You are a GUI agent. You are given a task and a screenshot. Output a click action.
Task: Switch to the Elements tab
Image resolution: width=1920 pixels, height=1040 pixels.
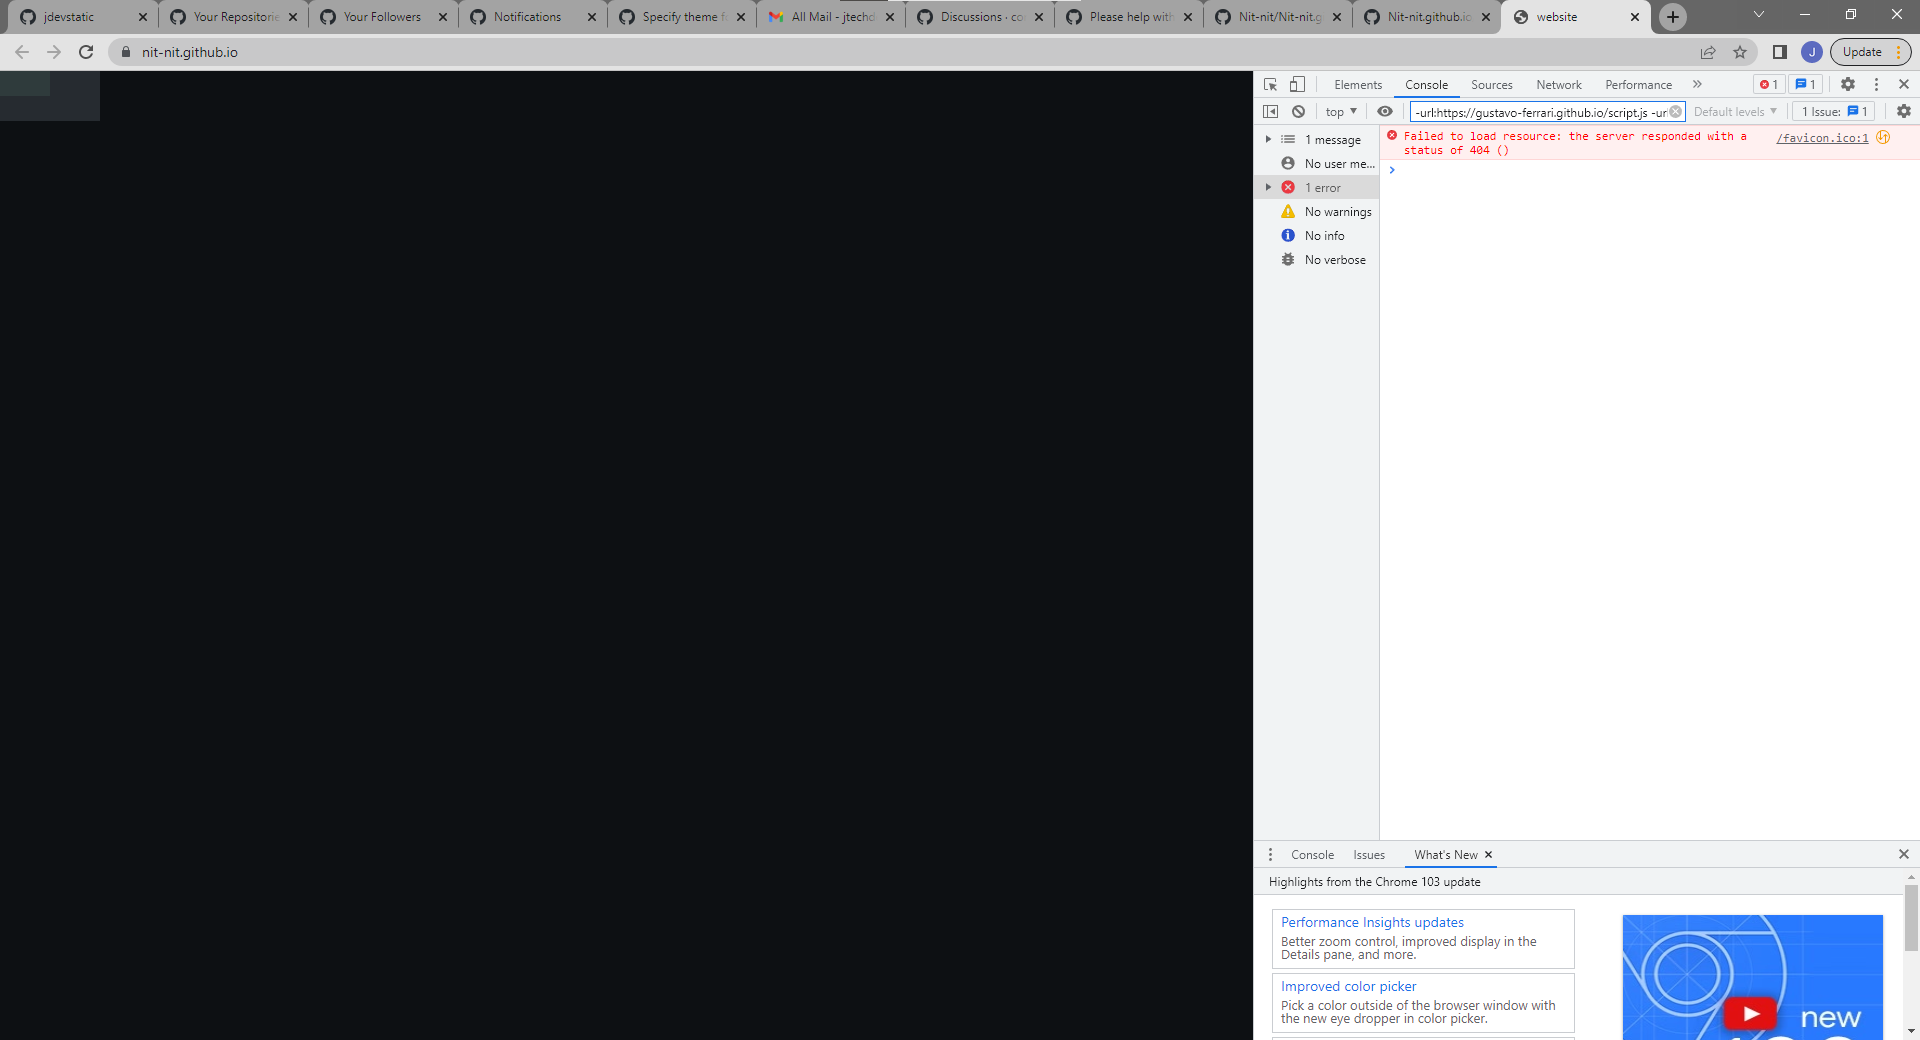(x=1357, y=85)
